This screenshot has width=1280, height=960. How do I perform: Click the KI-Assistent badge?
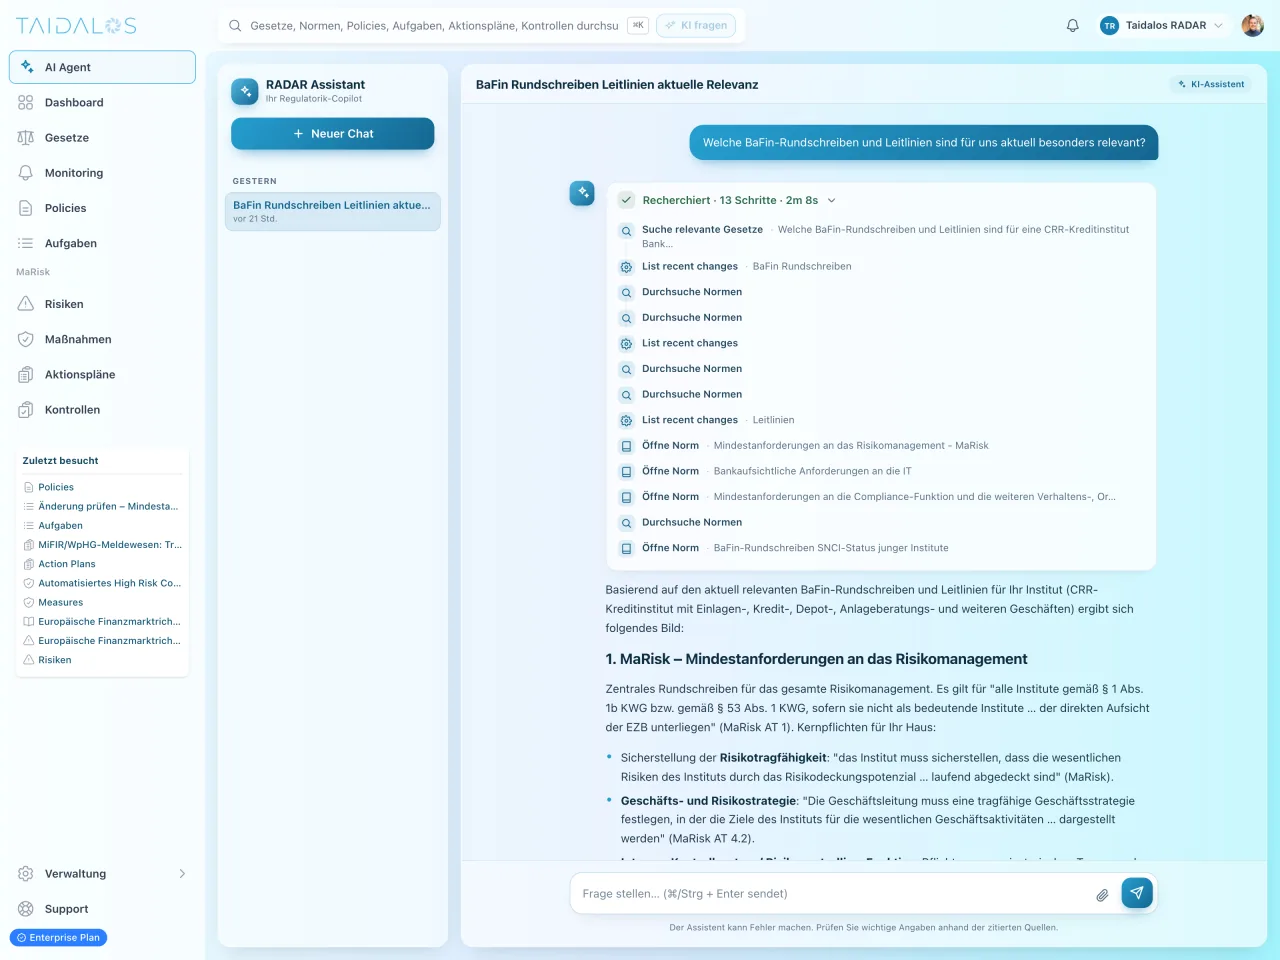pyautogui.click(x=1212, y=85)
